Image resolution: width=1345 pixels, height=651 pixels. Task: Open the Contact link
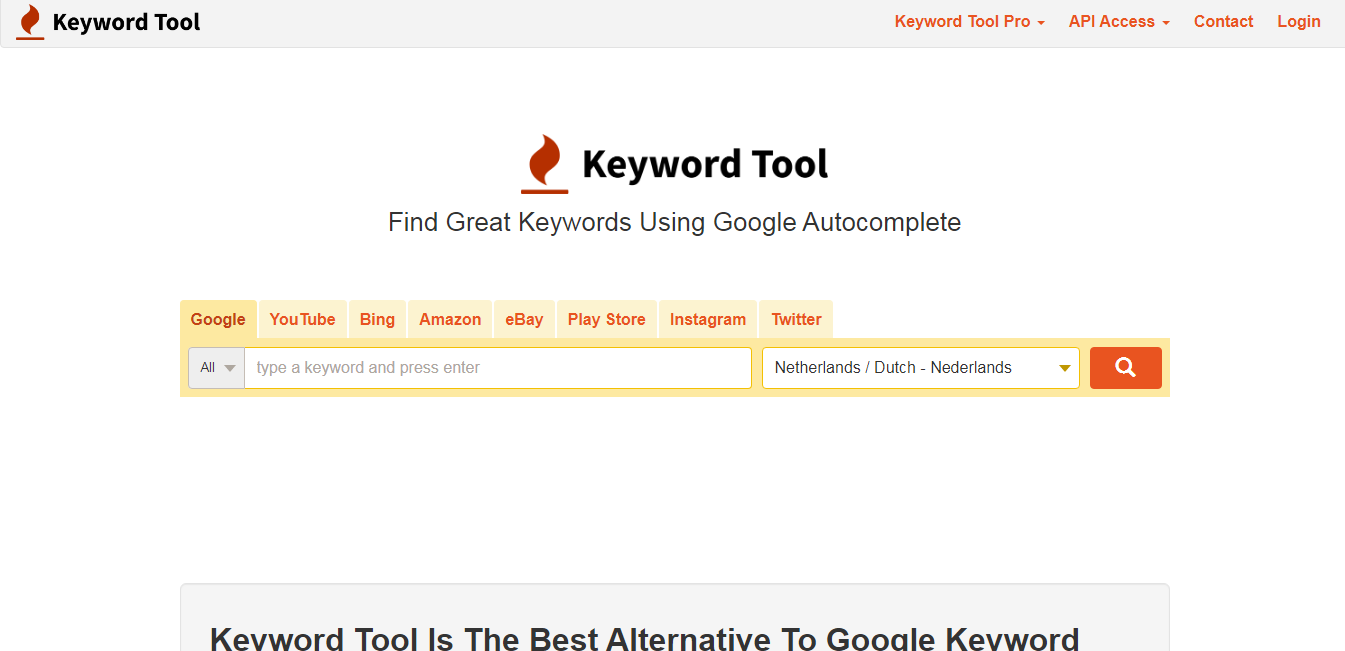pos(1223,22)
